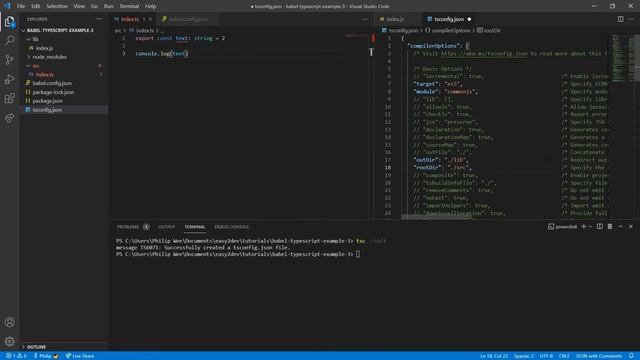Click the split editor right icon
The height and width of the screenshot is (360, 640).
pyautogui.click(x=620, y=19)
